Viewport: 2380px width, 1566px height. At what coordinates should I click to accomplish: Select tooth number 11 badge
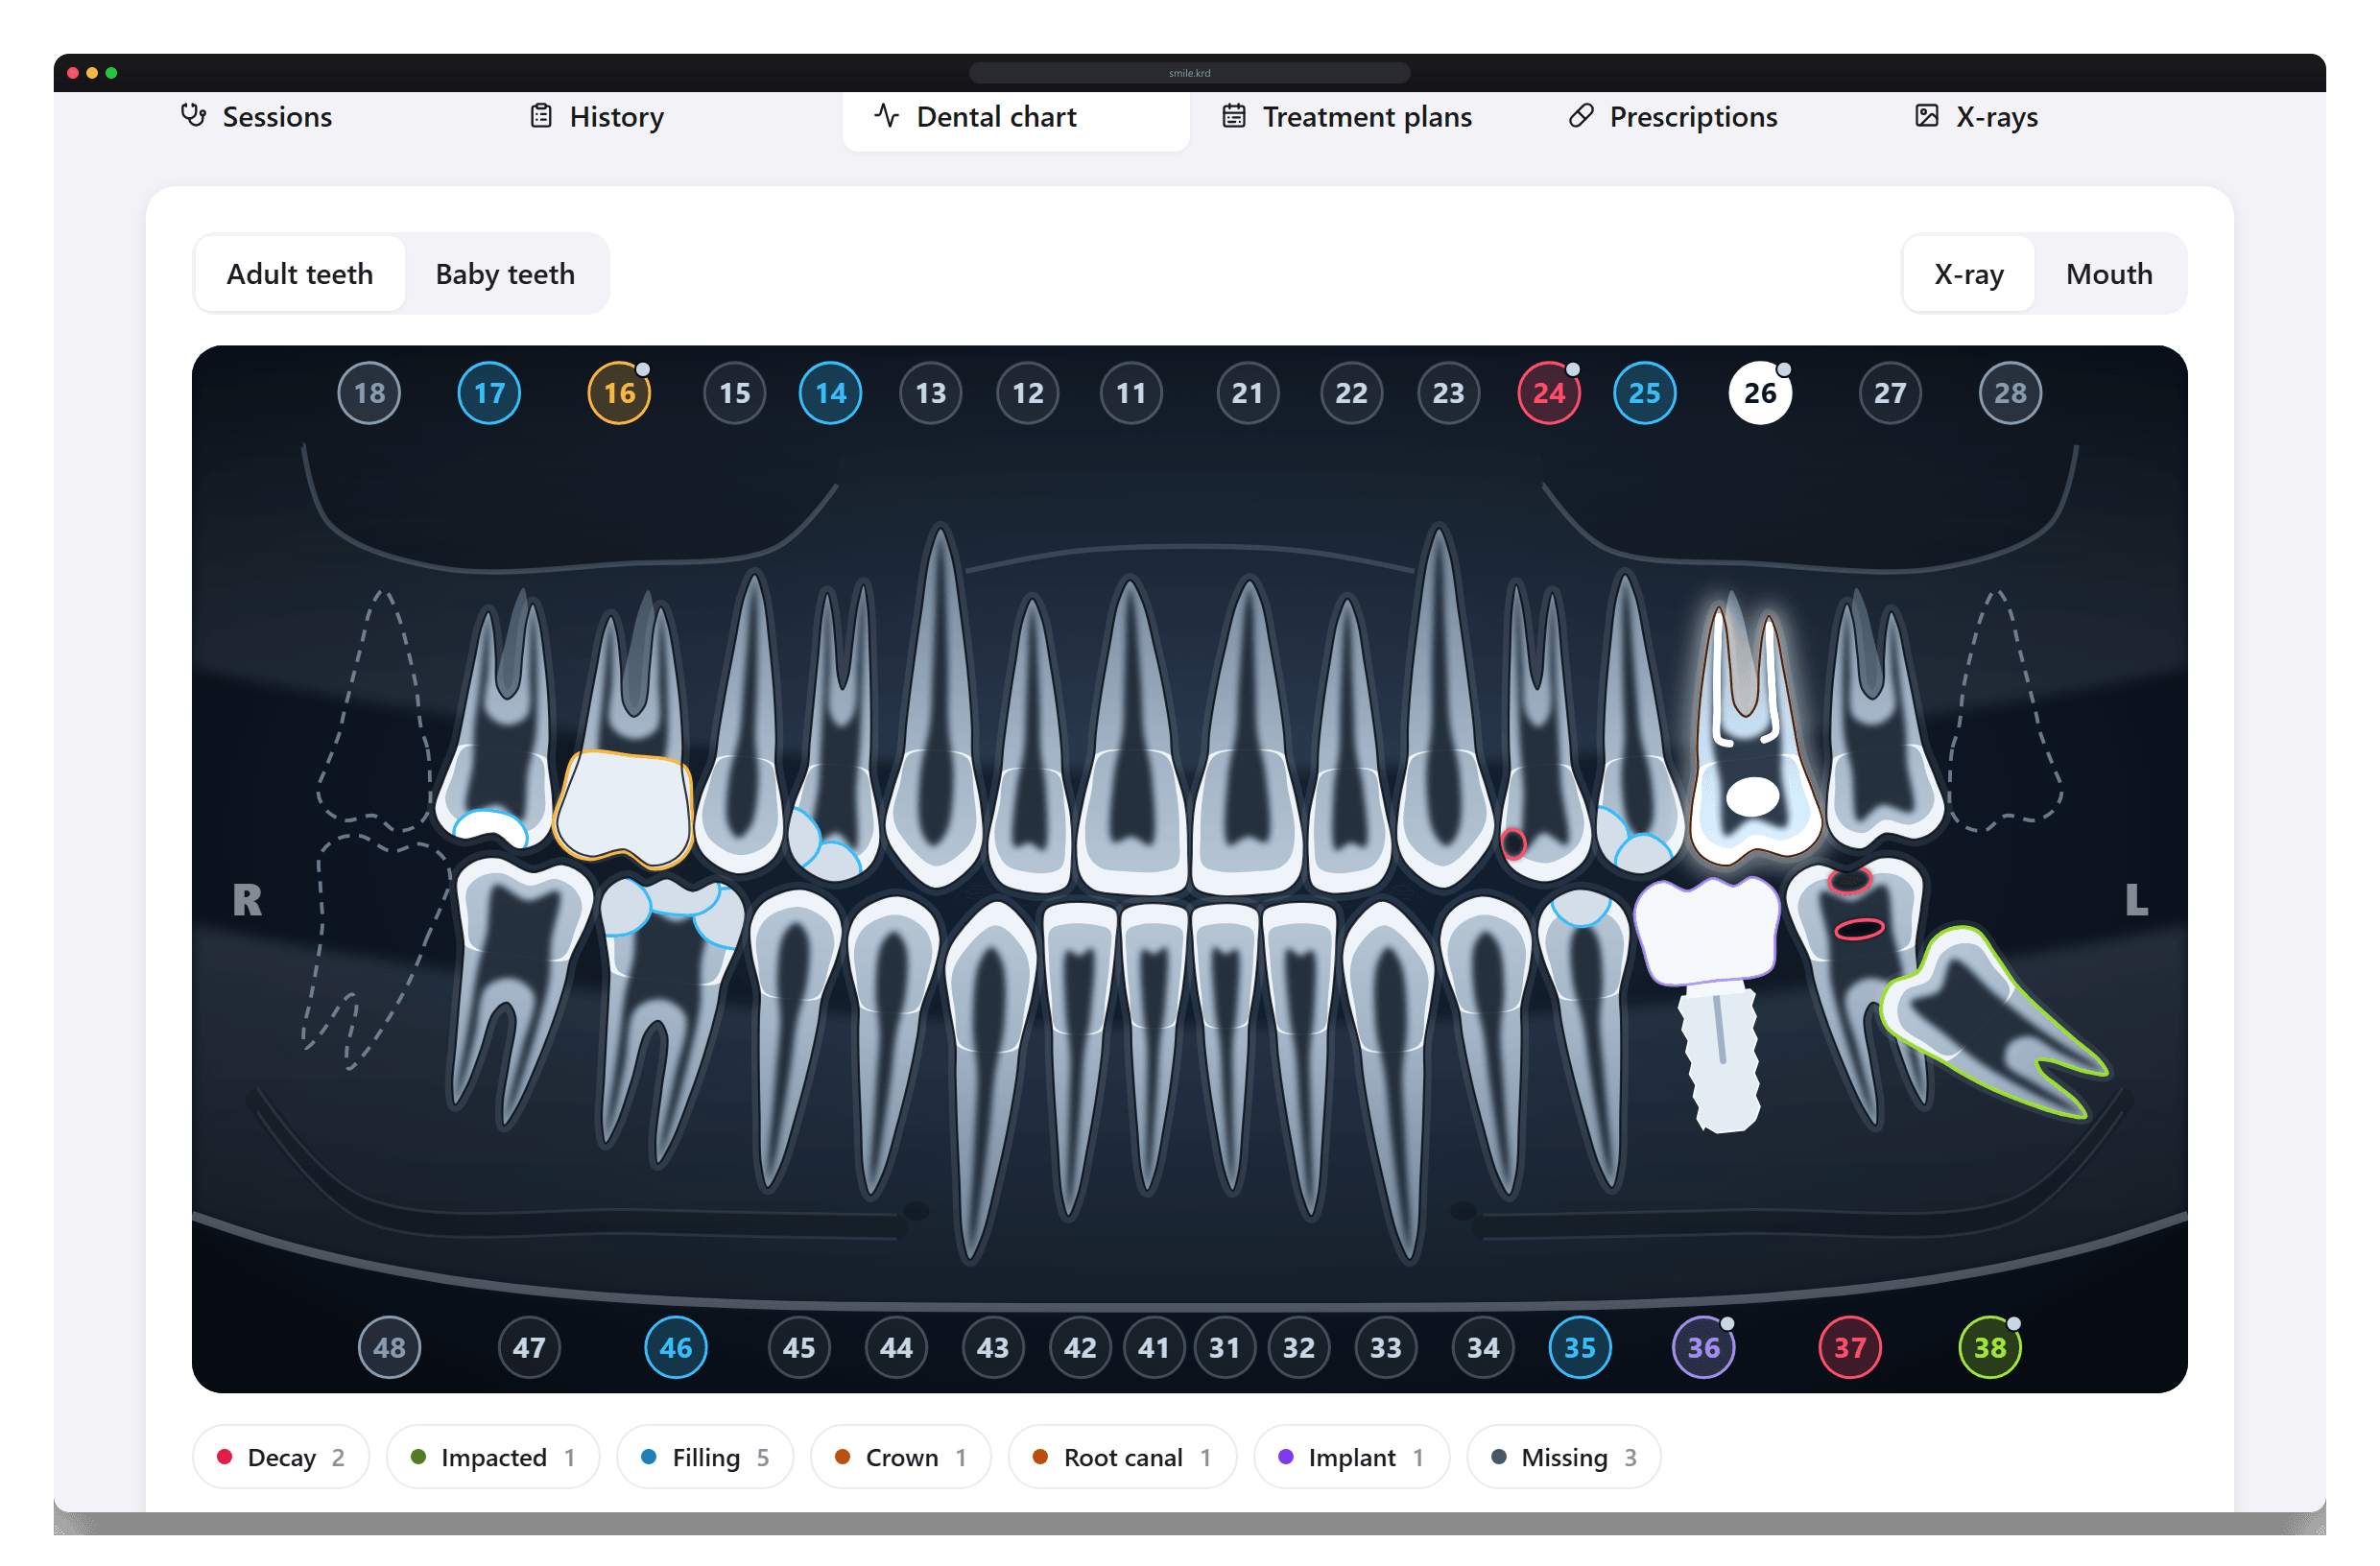1131,393
